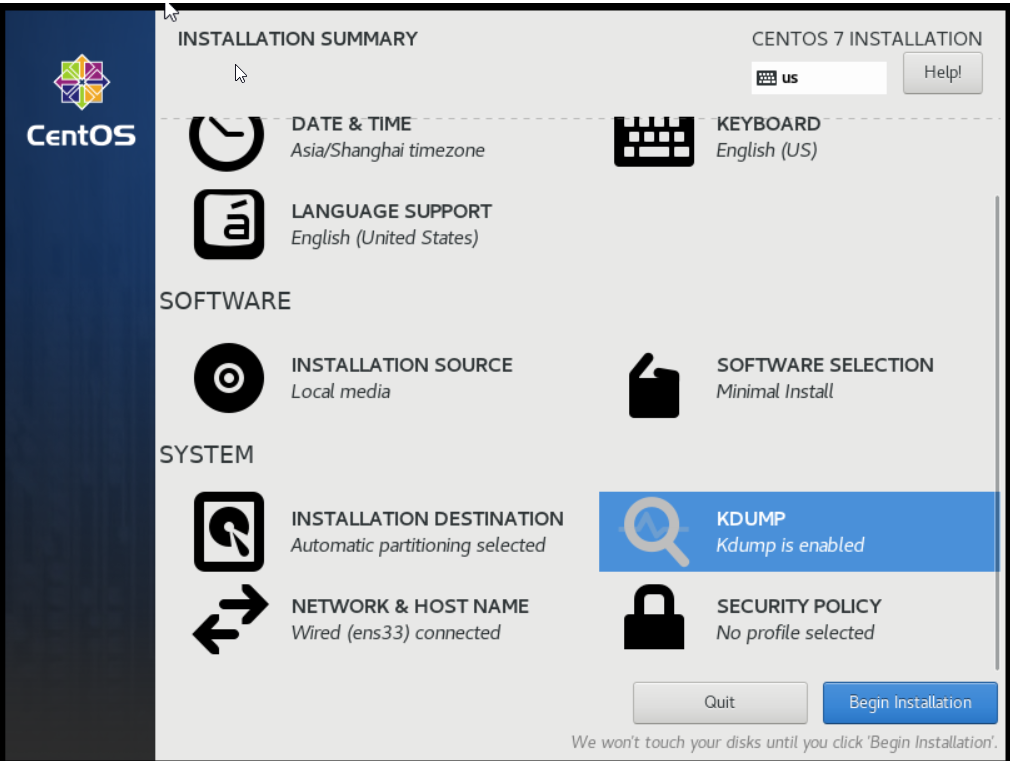
Task: Open Network & Host Name arrows icon
Action: tap(230, 619)
